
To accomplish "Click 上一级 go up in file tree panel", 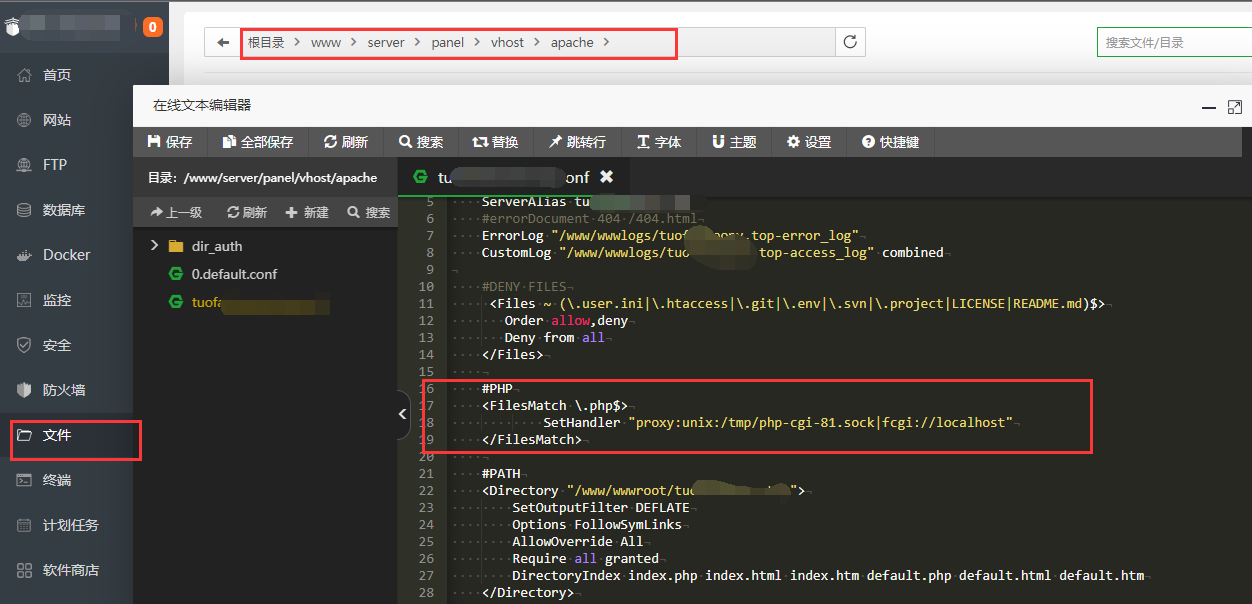I will coord(176,212).
